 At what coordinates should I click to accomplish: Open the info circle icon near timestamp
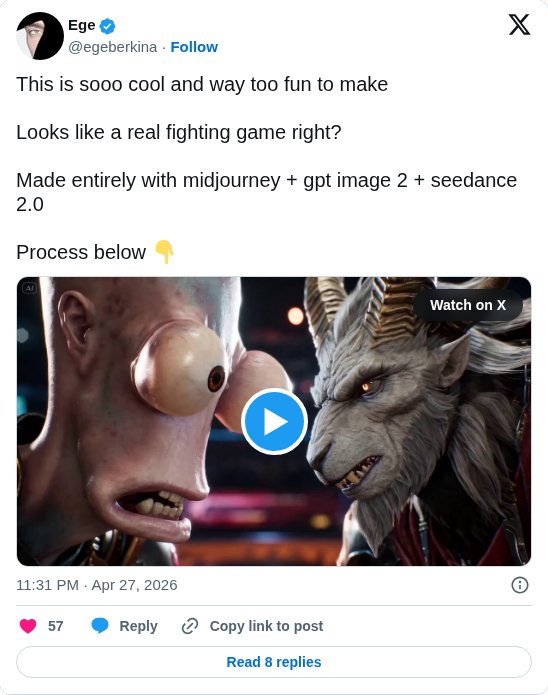point(520,585)
